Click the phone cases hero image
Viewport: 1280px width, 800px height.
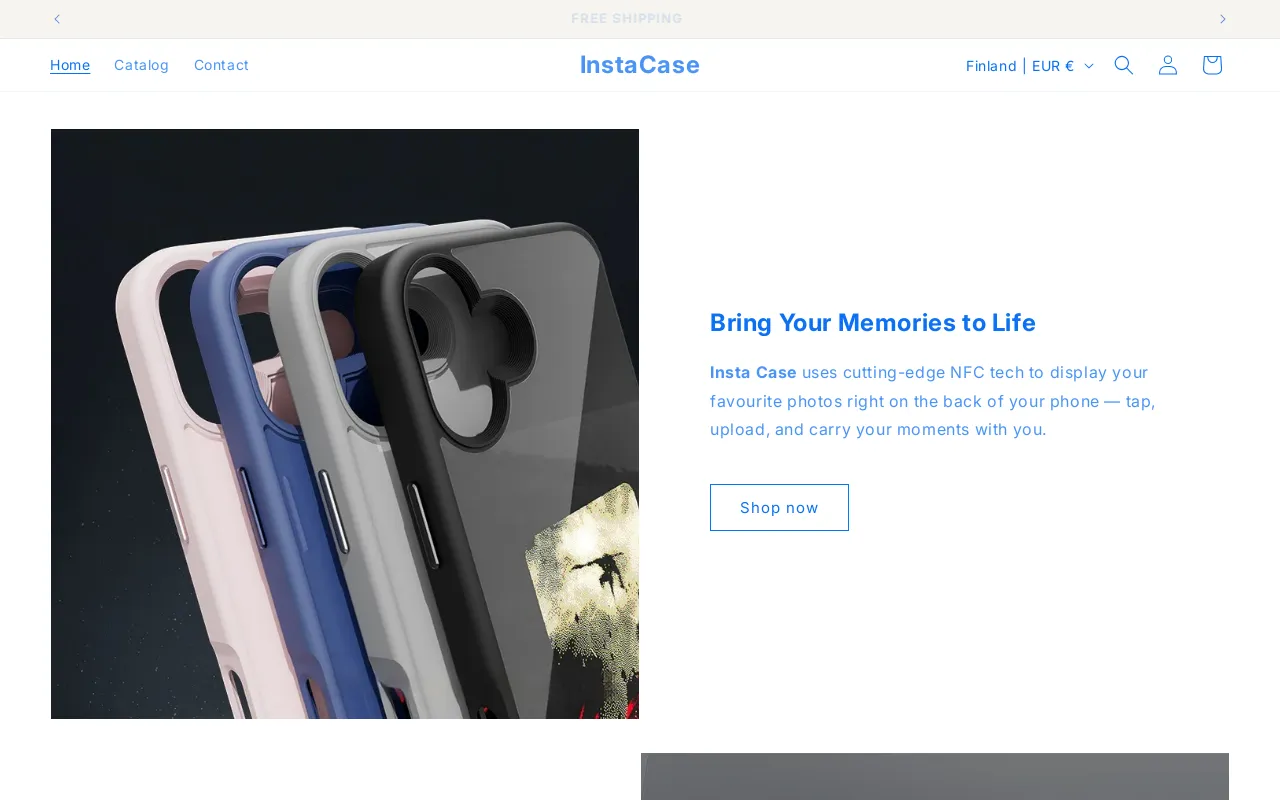[x=345, y=424]
